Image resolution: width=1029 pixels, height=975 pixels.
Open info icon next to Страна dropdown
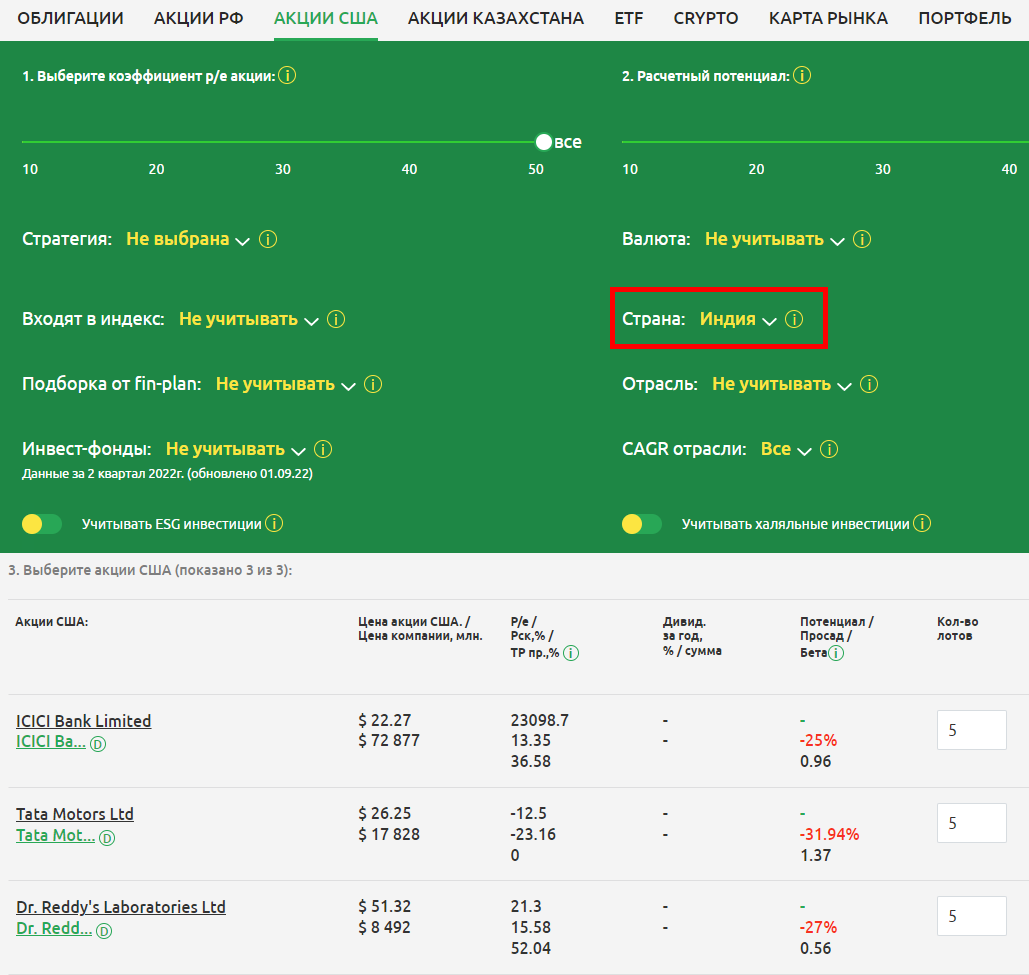point(794,320)
